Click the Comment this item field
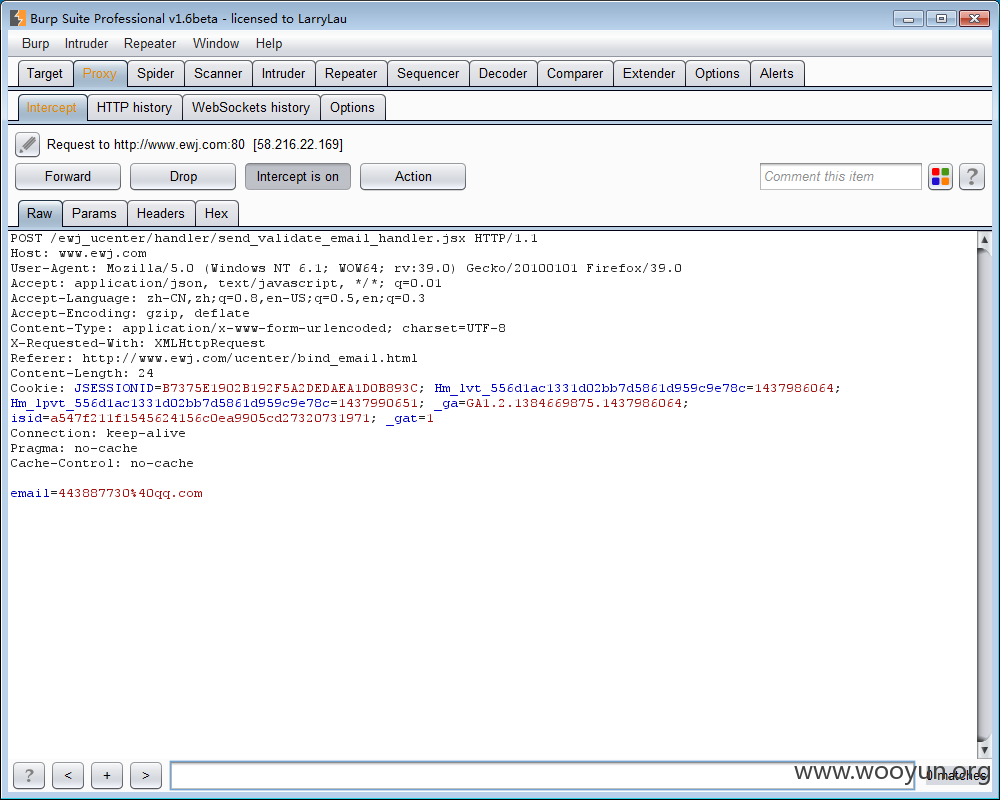 tap(841, 177)
